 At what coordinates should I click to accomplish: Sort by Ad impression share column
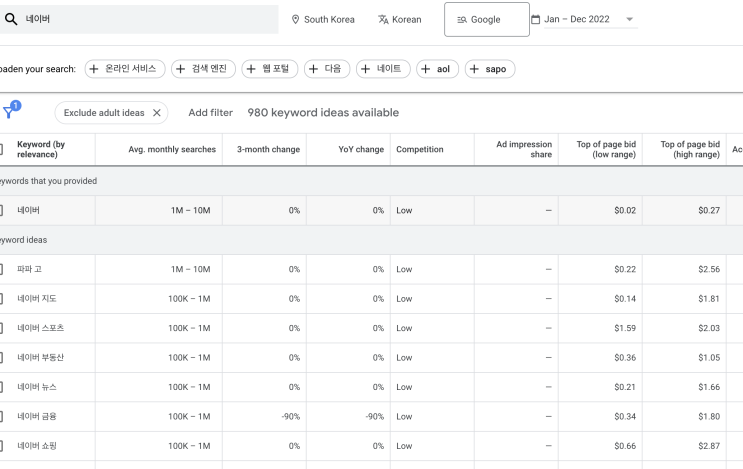(524, 149)
